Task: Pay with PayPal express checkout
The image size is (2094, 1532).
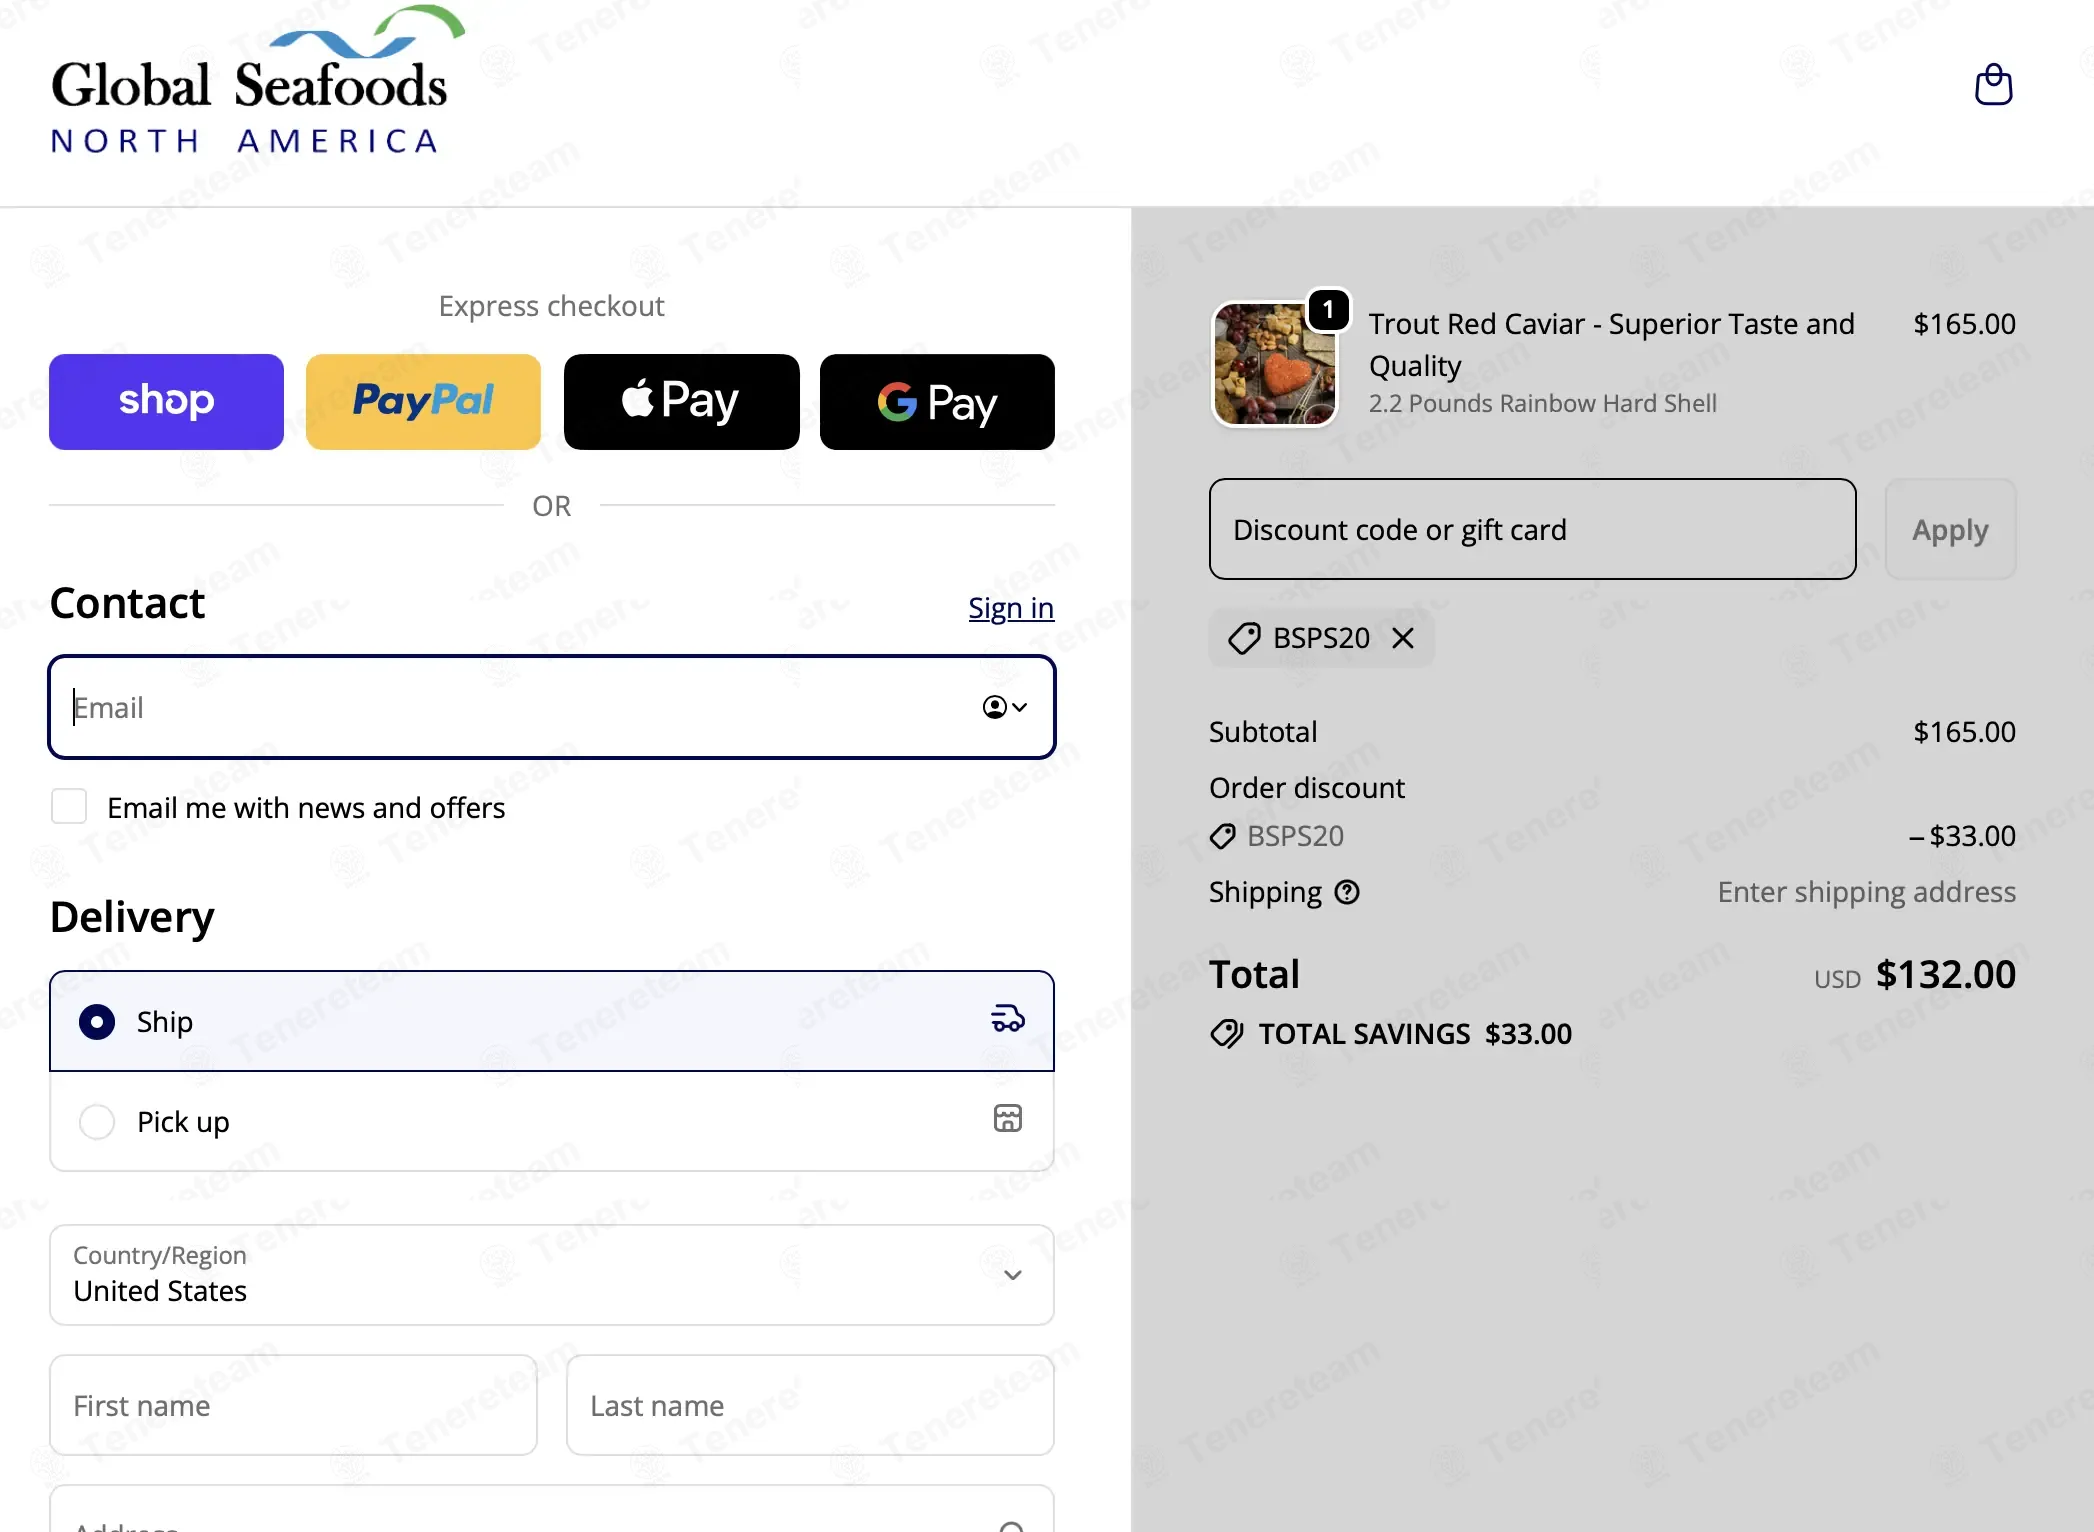Action: 423,402
